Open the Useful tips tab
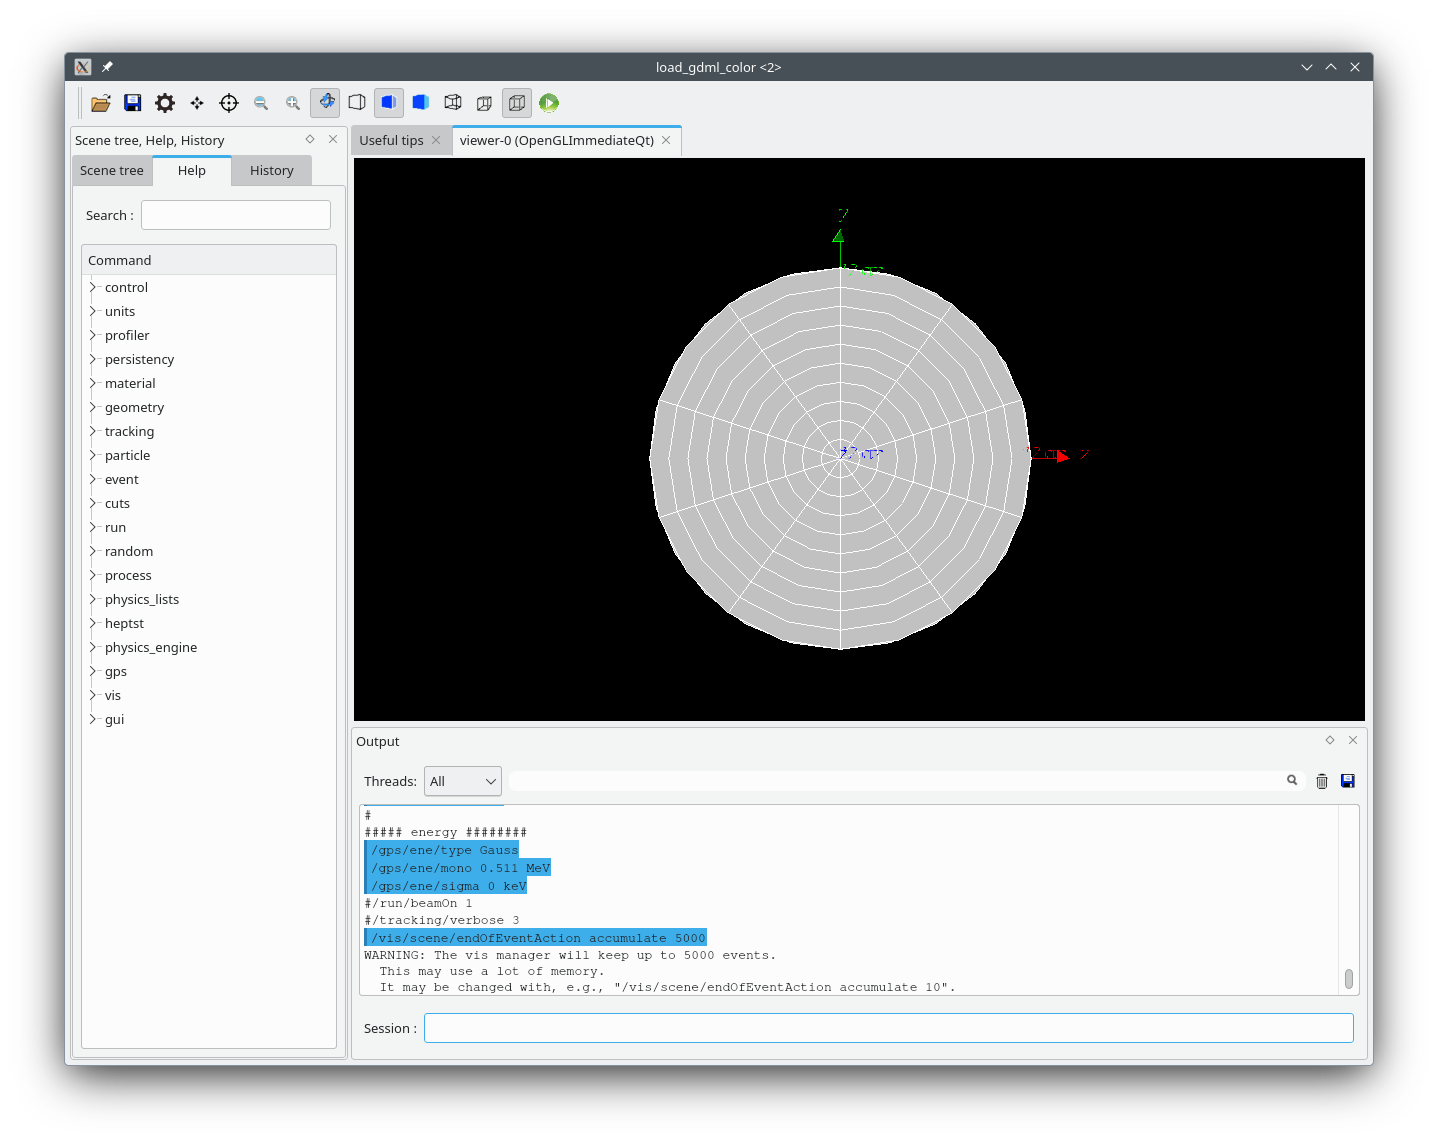This screenshot has width=1438, height=1142. pyautogui.click(x=392, y=140)
